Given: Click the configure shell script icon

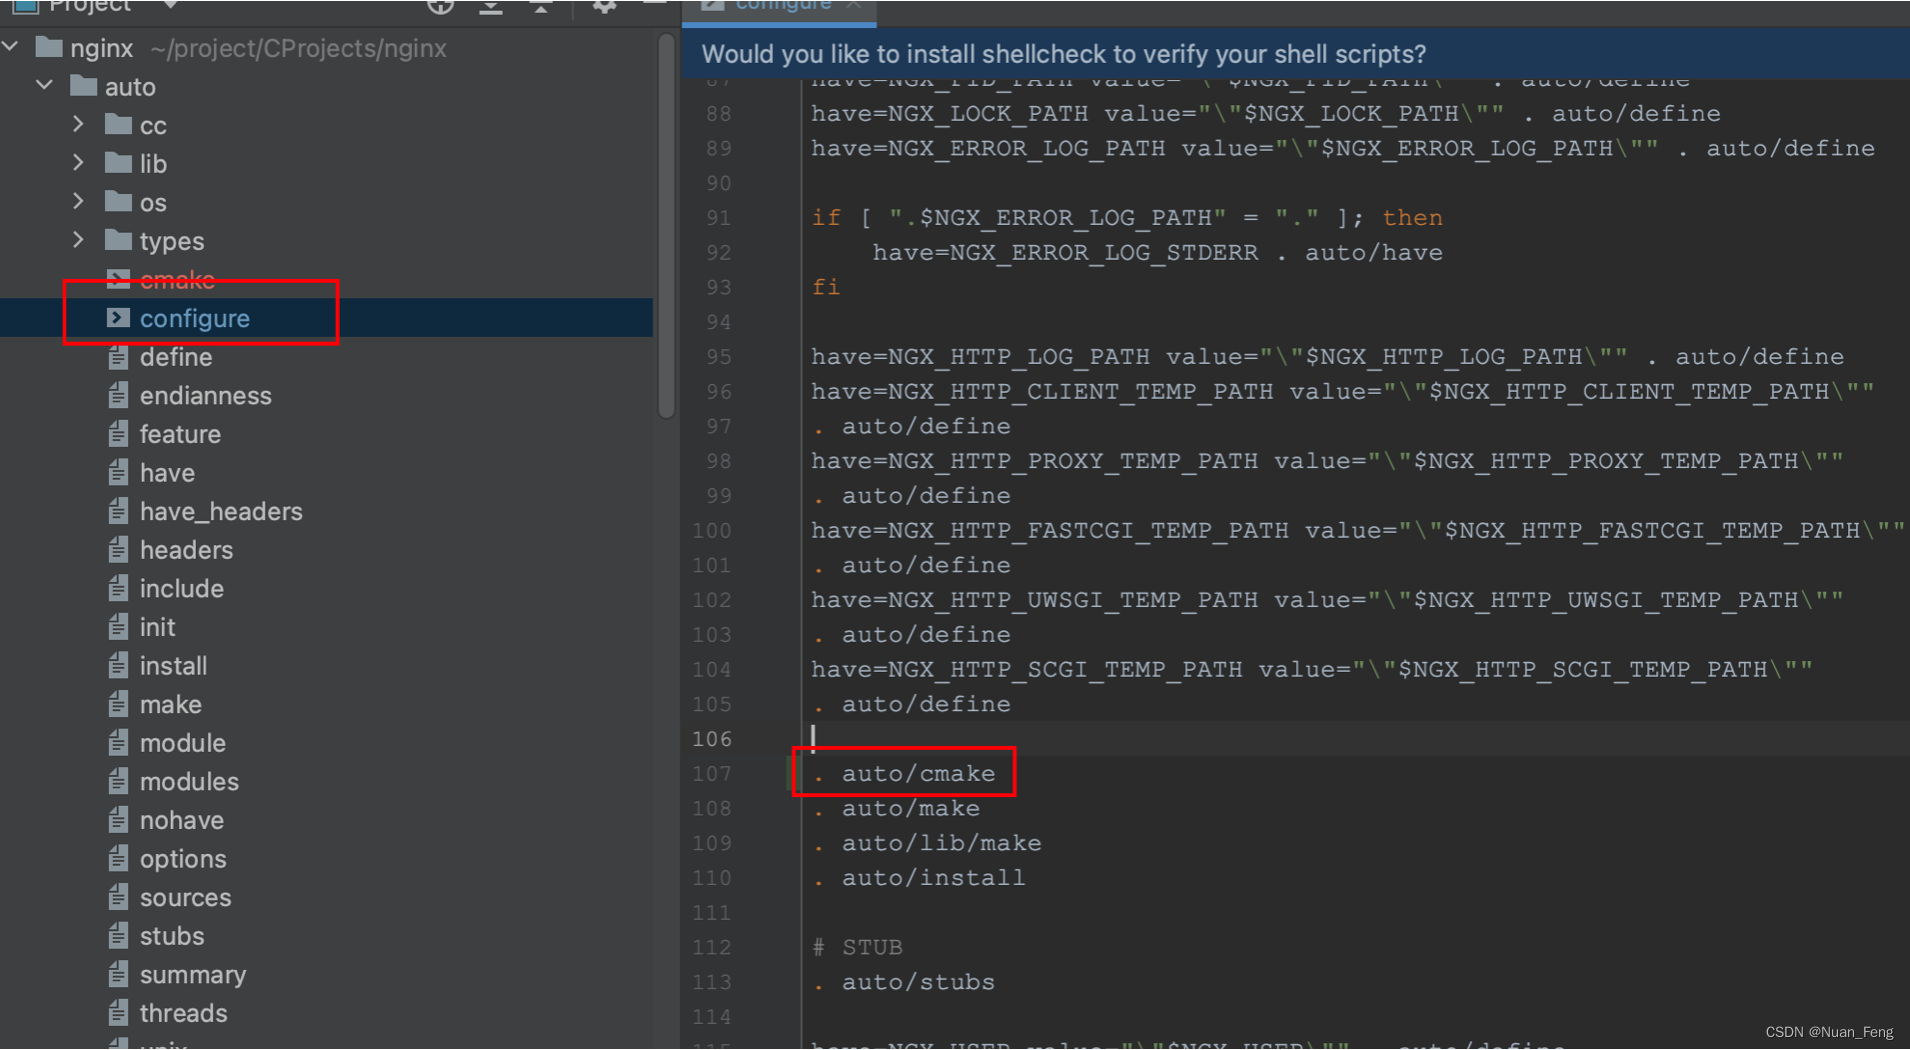Looking at the screenshot, I should point(118,317).
